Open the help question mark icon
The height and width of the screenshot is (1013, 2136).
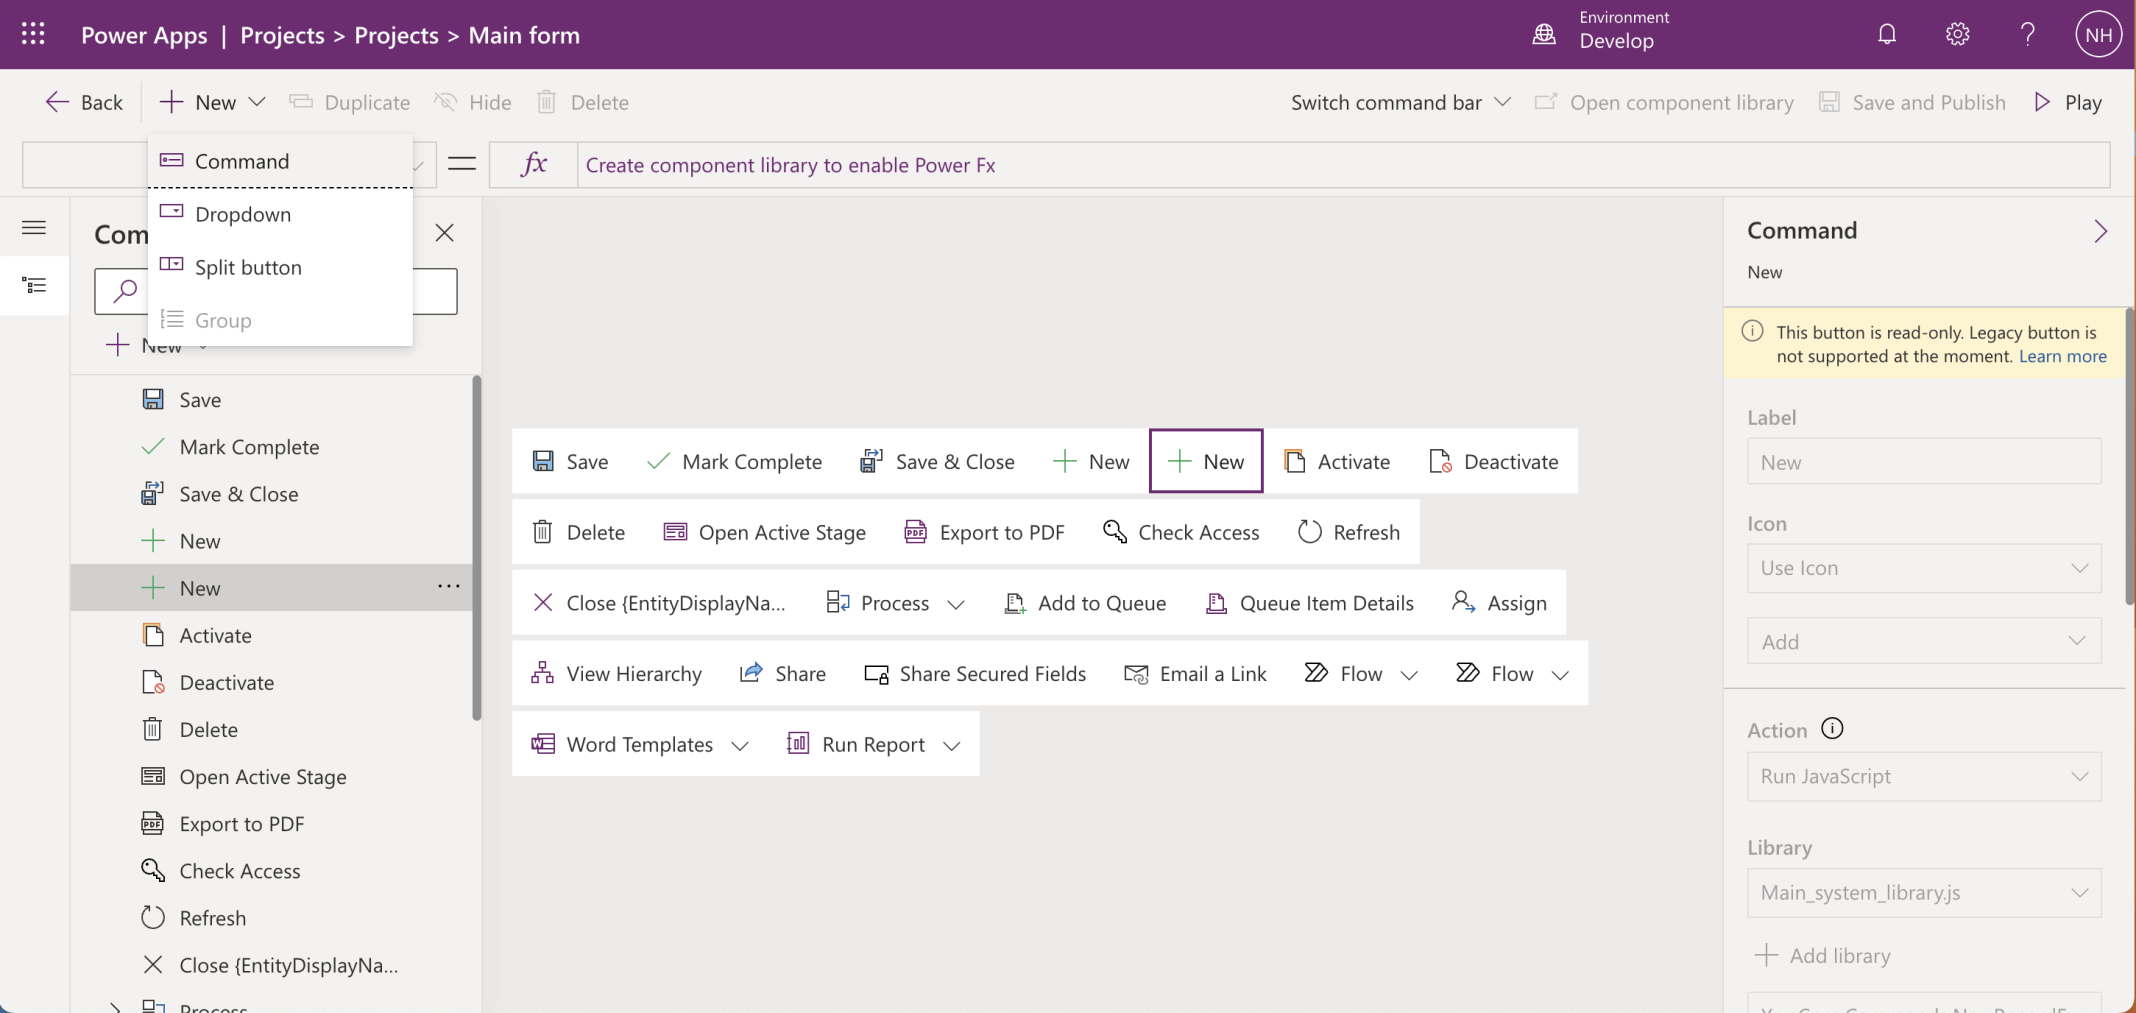[x=2027, y=34]
